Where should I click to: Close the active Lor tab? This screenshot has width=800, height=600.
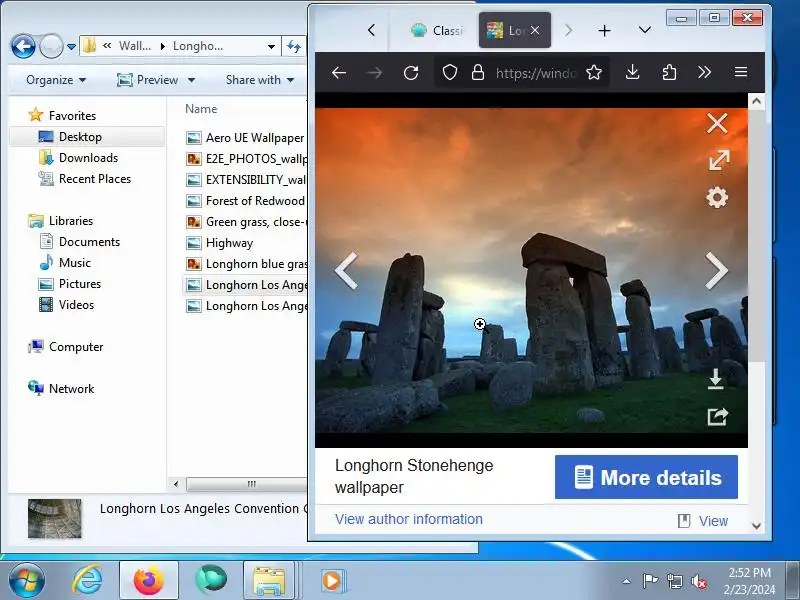tap(535, 30)
